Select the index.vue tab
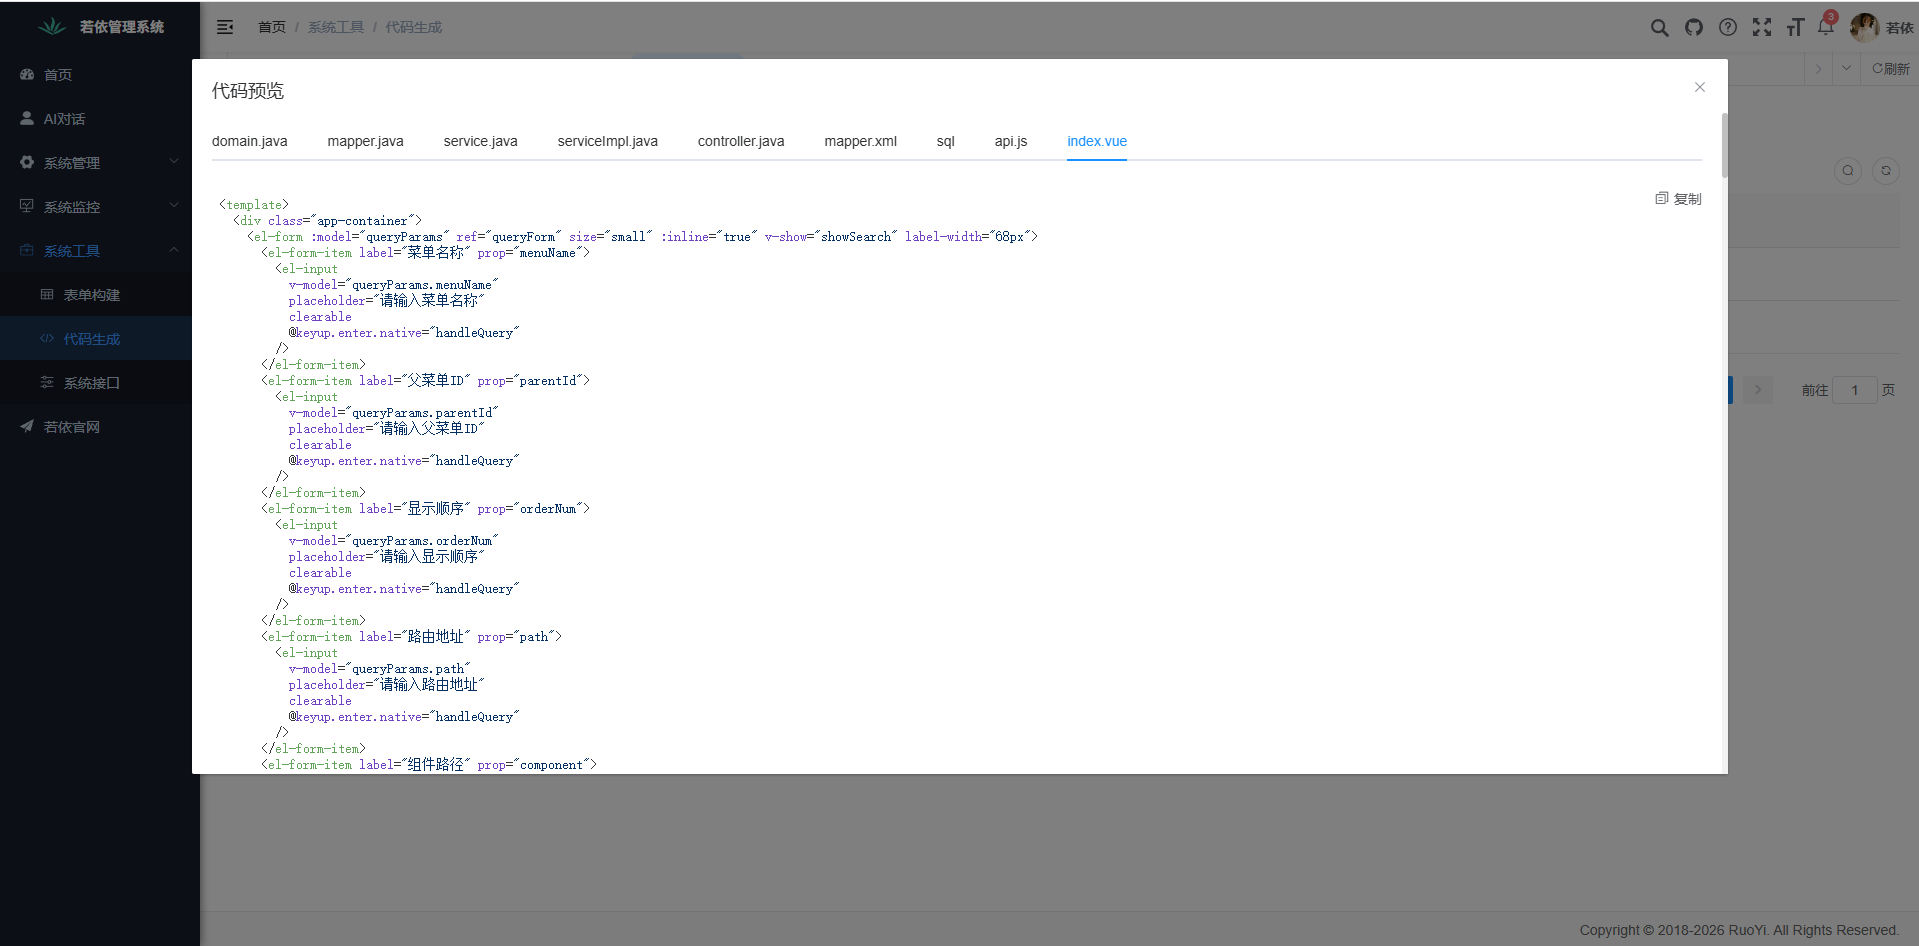This screenshot has height=946, width=1919. click(x=1096, y=141)
